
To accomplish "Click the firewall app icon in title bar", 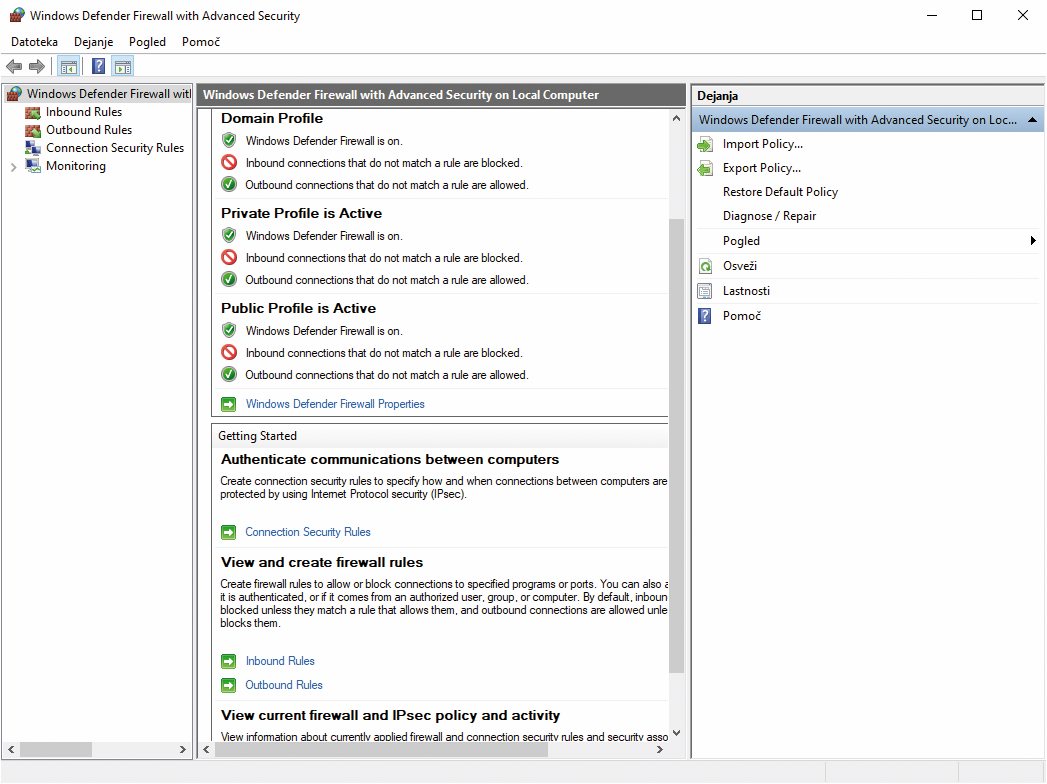I will [17, 15].
